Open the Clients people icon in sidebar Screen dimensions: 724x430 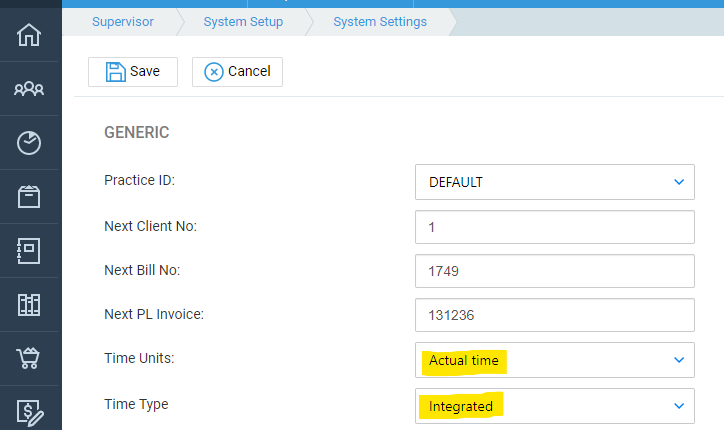tap(29, 88)
